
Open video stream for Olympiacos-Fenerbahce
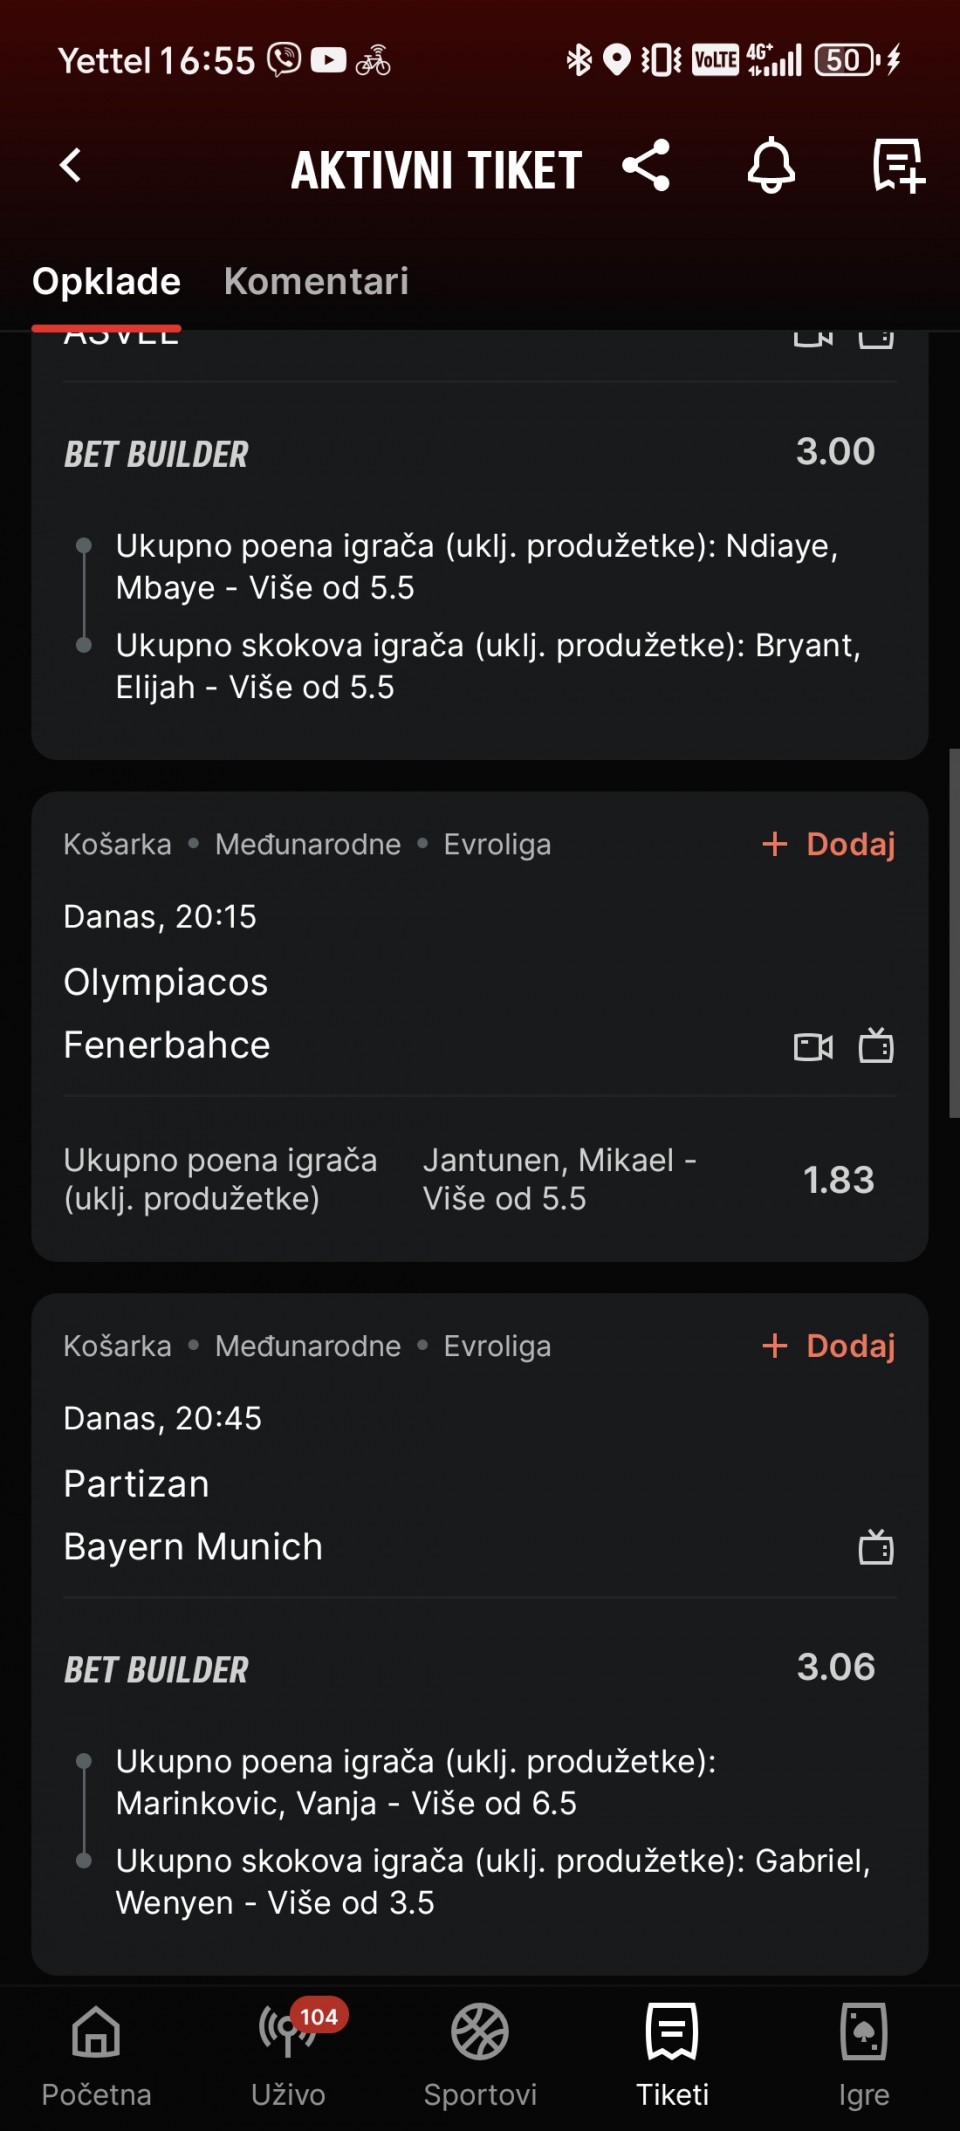tap(813, 1047)
